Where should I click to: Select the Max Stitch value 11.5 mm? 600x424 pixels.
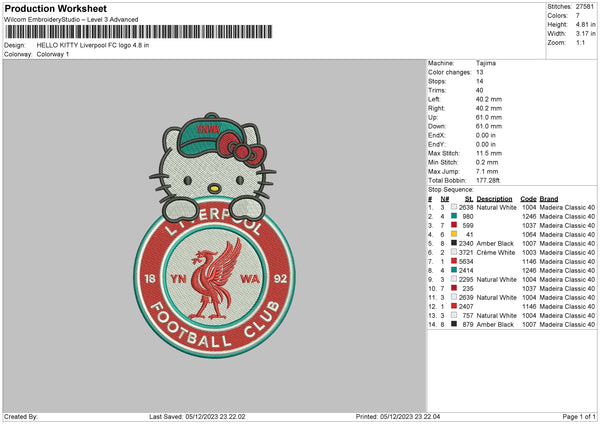pyautogui.click(x=489, y=153)
